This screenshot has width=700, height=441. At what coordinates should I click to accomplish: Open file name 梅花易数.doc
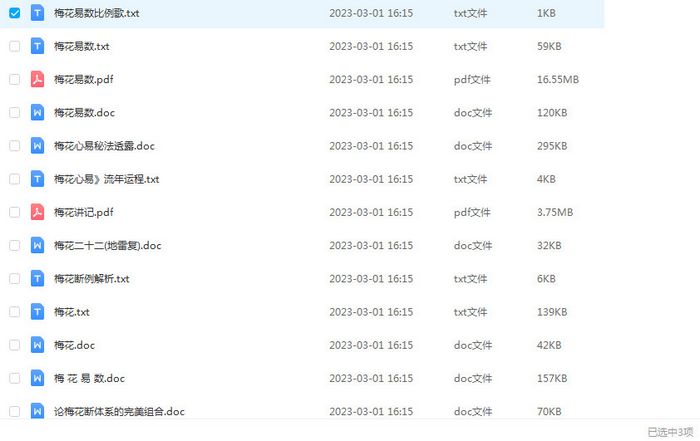point(84,112)
